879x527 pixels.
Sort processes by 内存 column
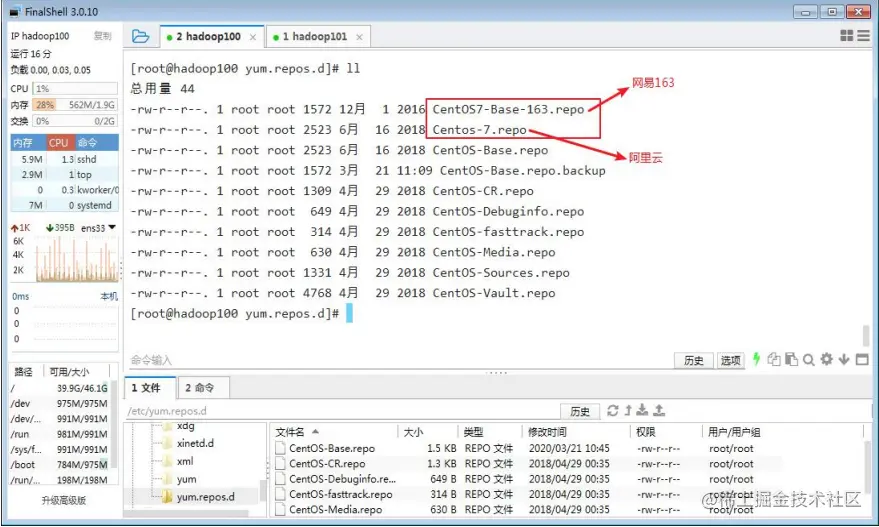[27, 142]
